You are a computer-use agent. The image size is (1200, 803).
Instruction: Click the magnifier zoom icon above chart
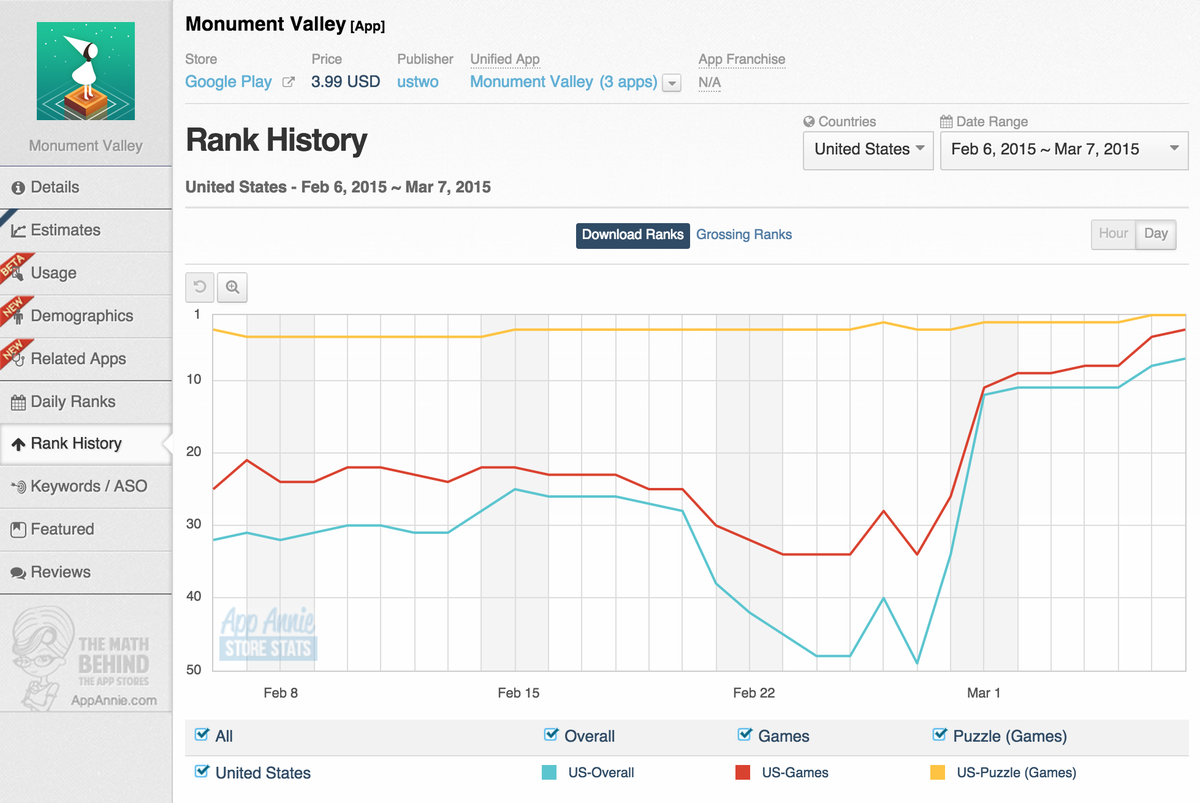[x=232, y=287]
